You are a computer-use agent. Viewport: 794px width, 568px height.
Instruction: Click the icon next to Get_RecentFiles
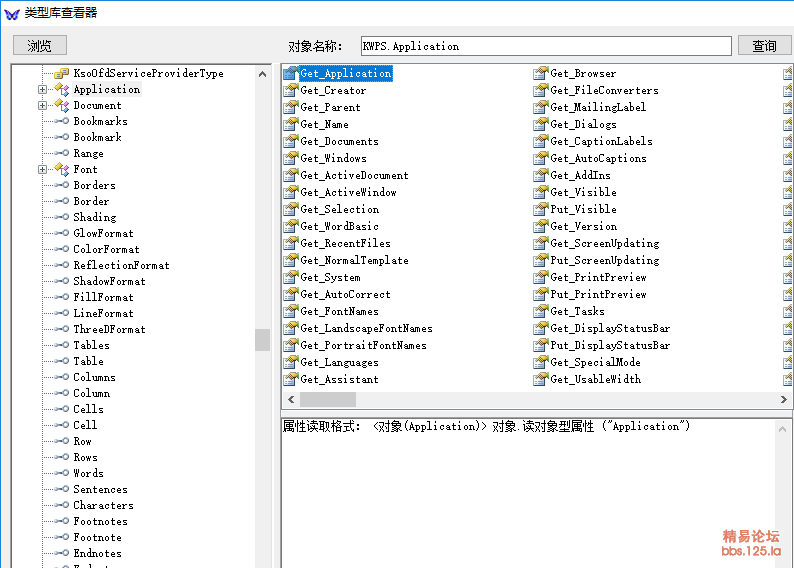(x=290, y=243)
